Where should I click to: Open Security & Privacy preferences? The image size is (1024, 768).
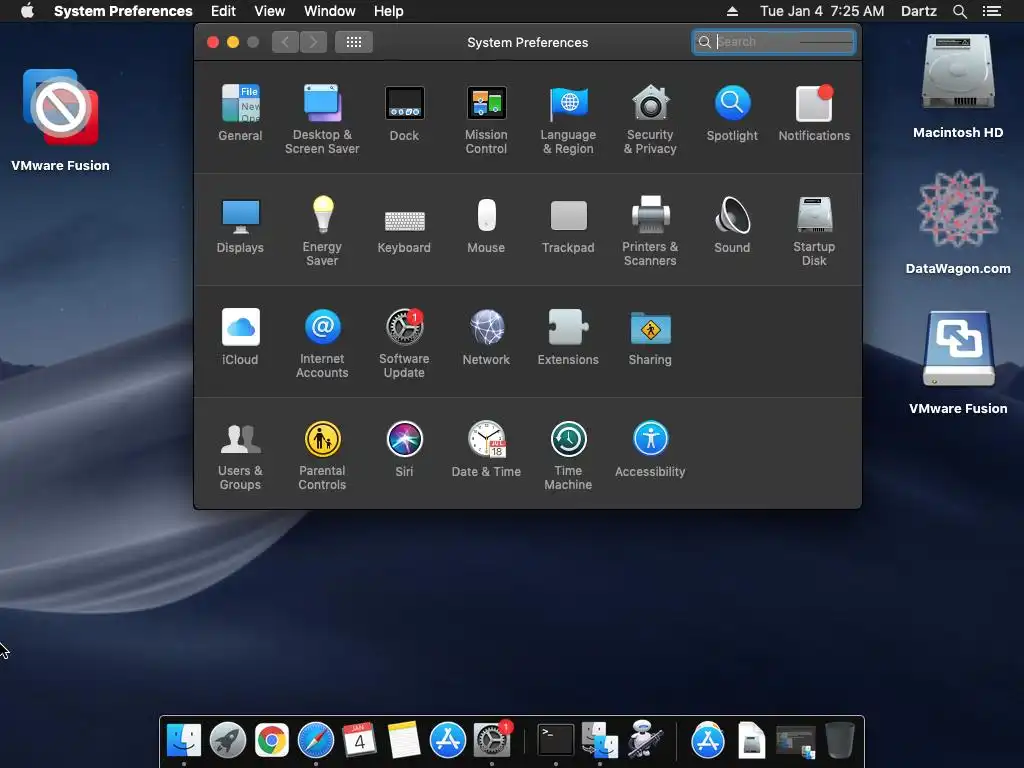click(650, 119)
